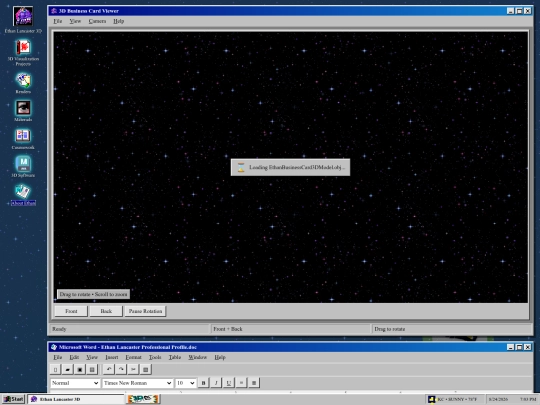This screenshot has height=405, width=540.
Task: Click the alignment icon right of Underline
Action: (241, 383)
